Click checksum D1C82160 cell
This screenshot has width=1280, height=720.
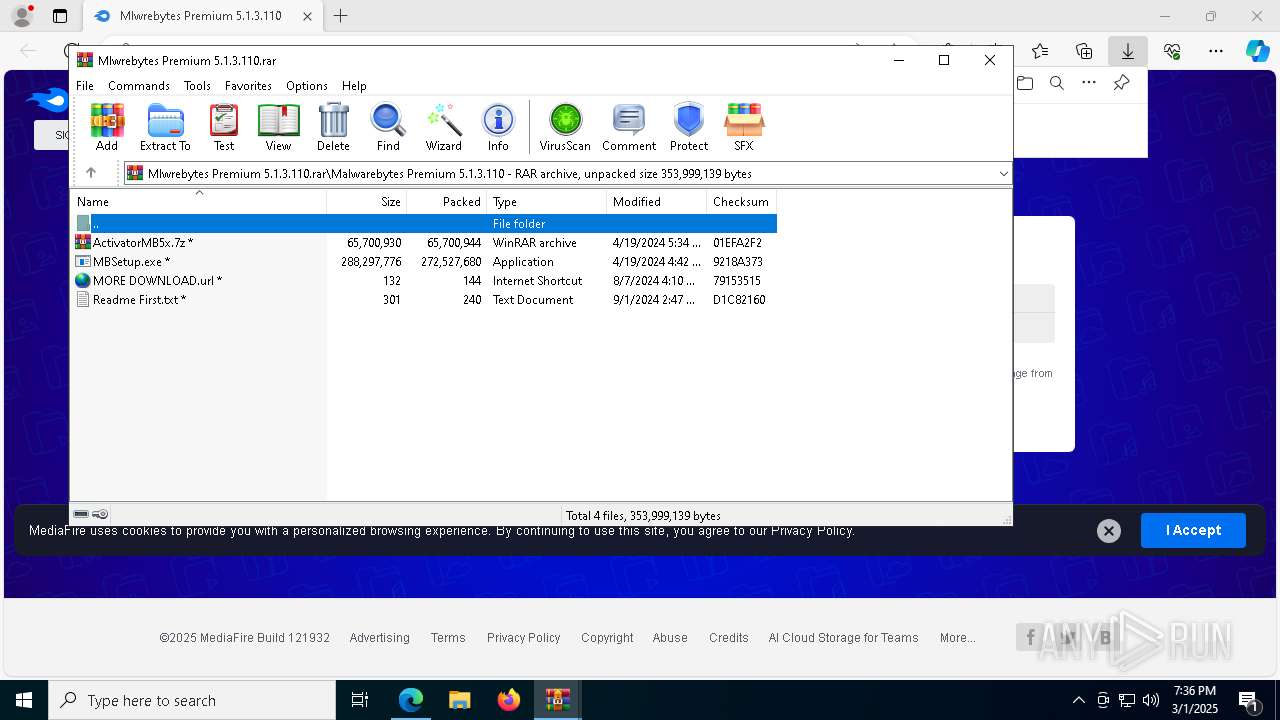click(739, 300)
